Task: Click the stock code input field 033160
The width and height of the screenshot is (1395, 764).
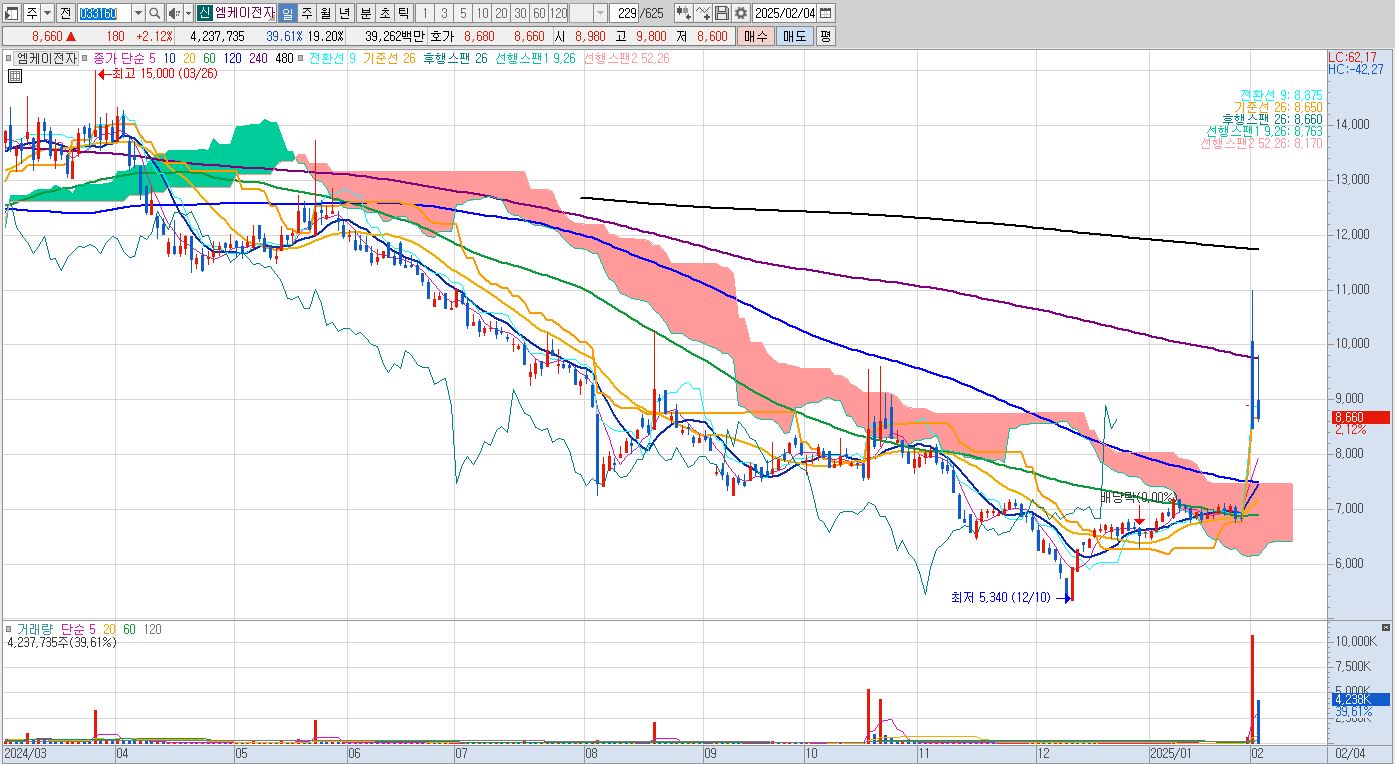Action: [x=104, y=13]
